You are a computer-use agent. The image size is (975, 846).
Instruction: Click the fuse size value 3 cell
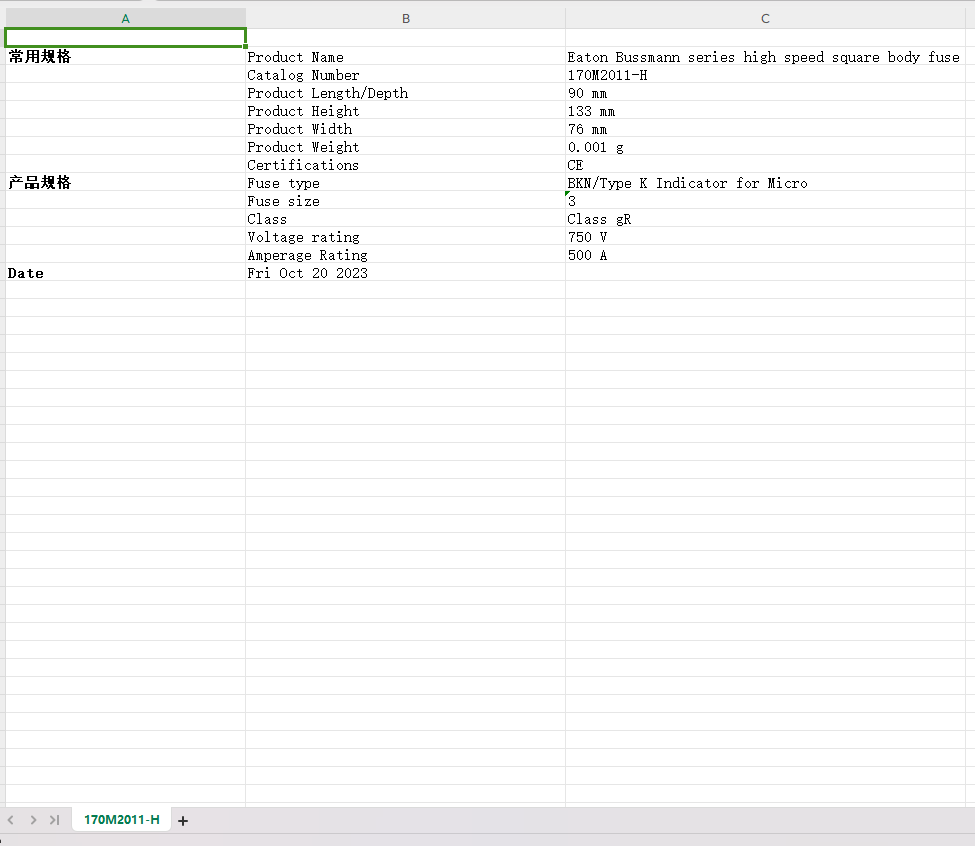(765, 201)
